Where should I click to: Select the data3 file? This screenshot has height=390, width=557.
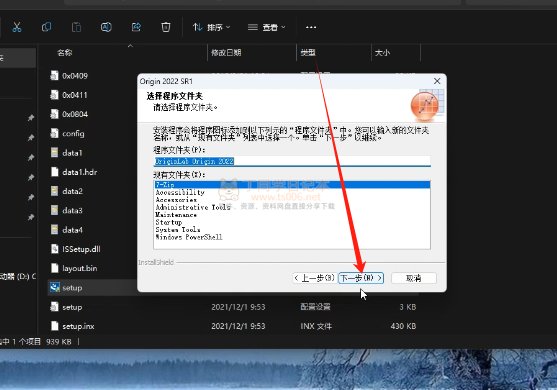72,210
